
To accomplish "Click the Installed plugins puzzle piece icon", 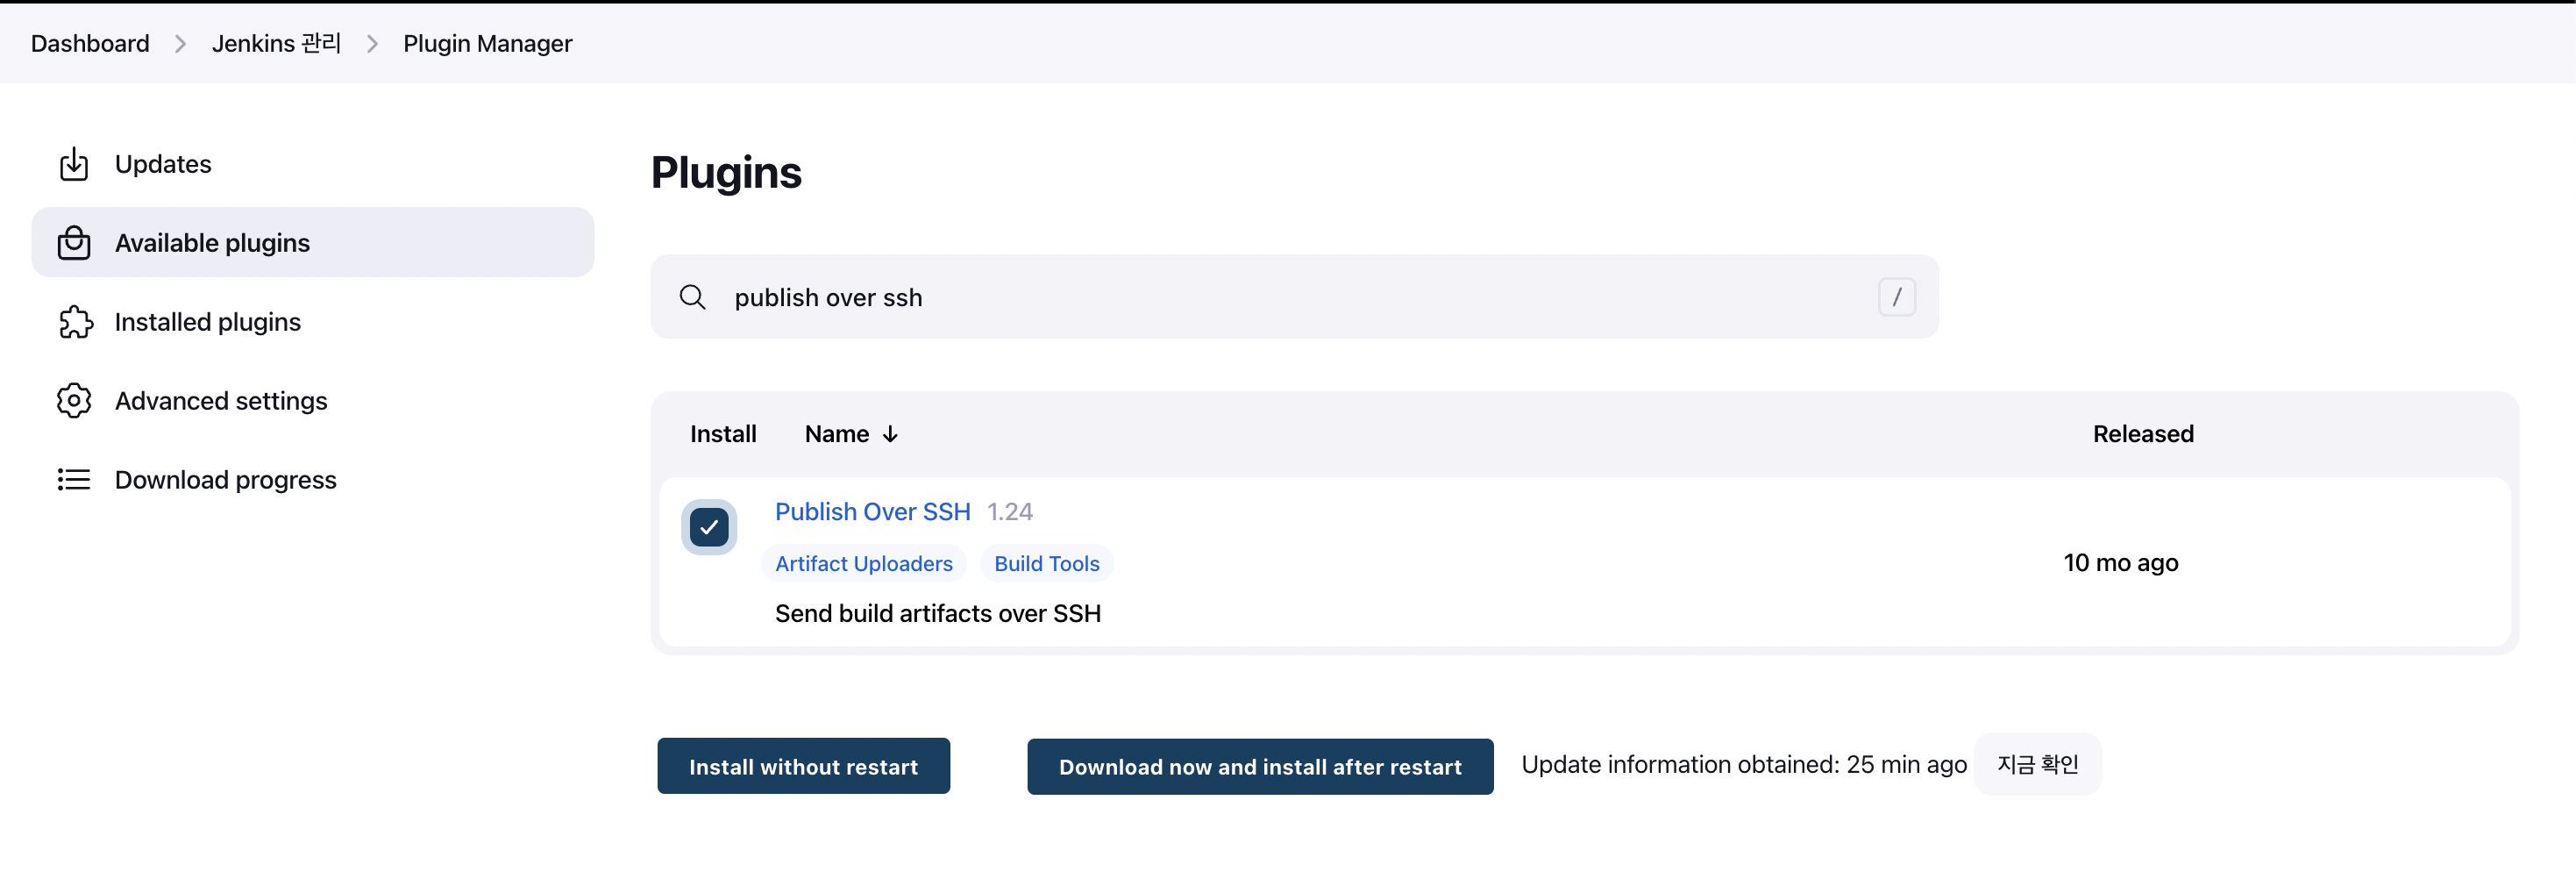I will point(75,322).
